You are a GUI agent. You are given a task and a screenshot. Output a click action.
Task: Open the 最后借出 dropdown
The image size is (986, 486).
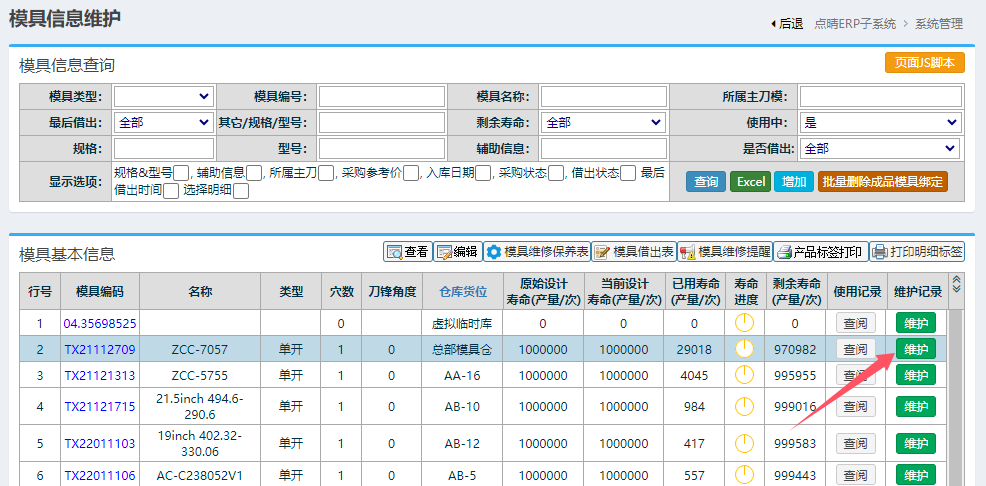pos(163,123)
